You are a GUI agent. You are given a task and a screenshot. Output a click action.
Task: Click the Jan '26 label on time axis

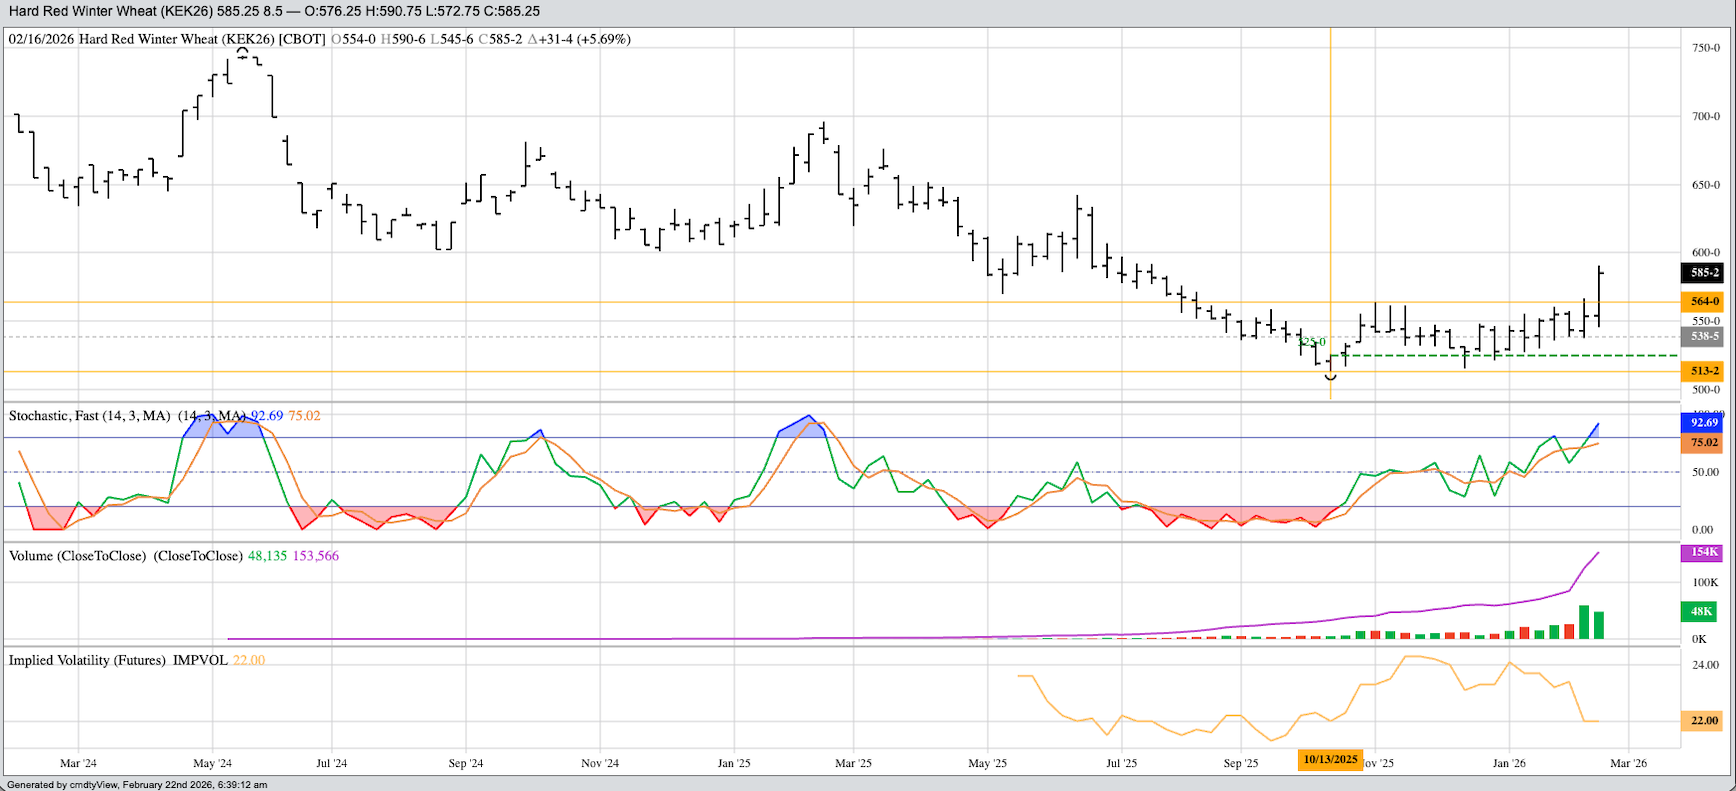[1508, 763]
